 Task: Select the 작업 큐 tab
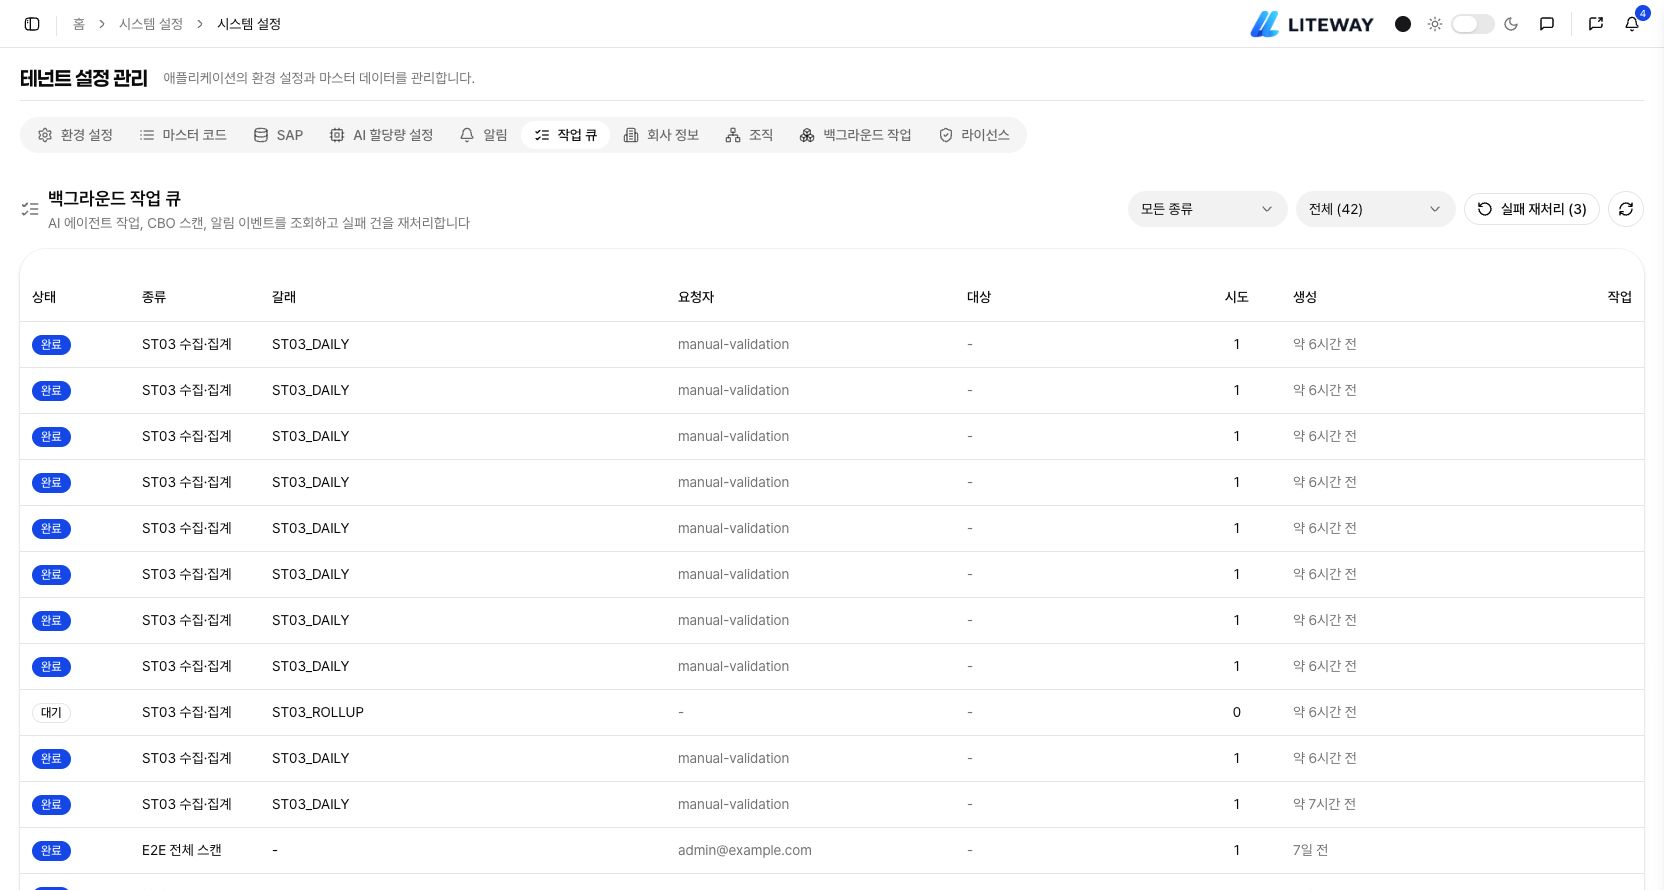565,135
